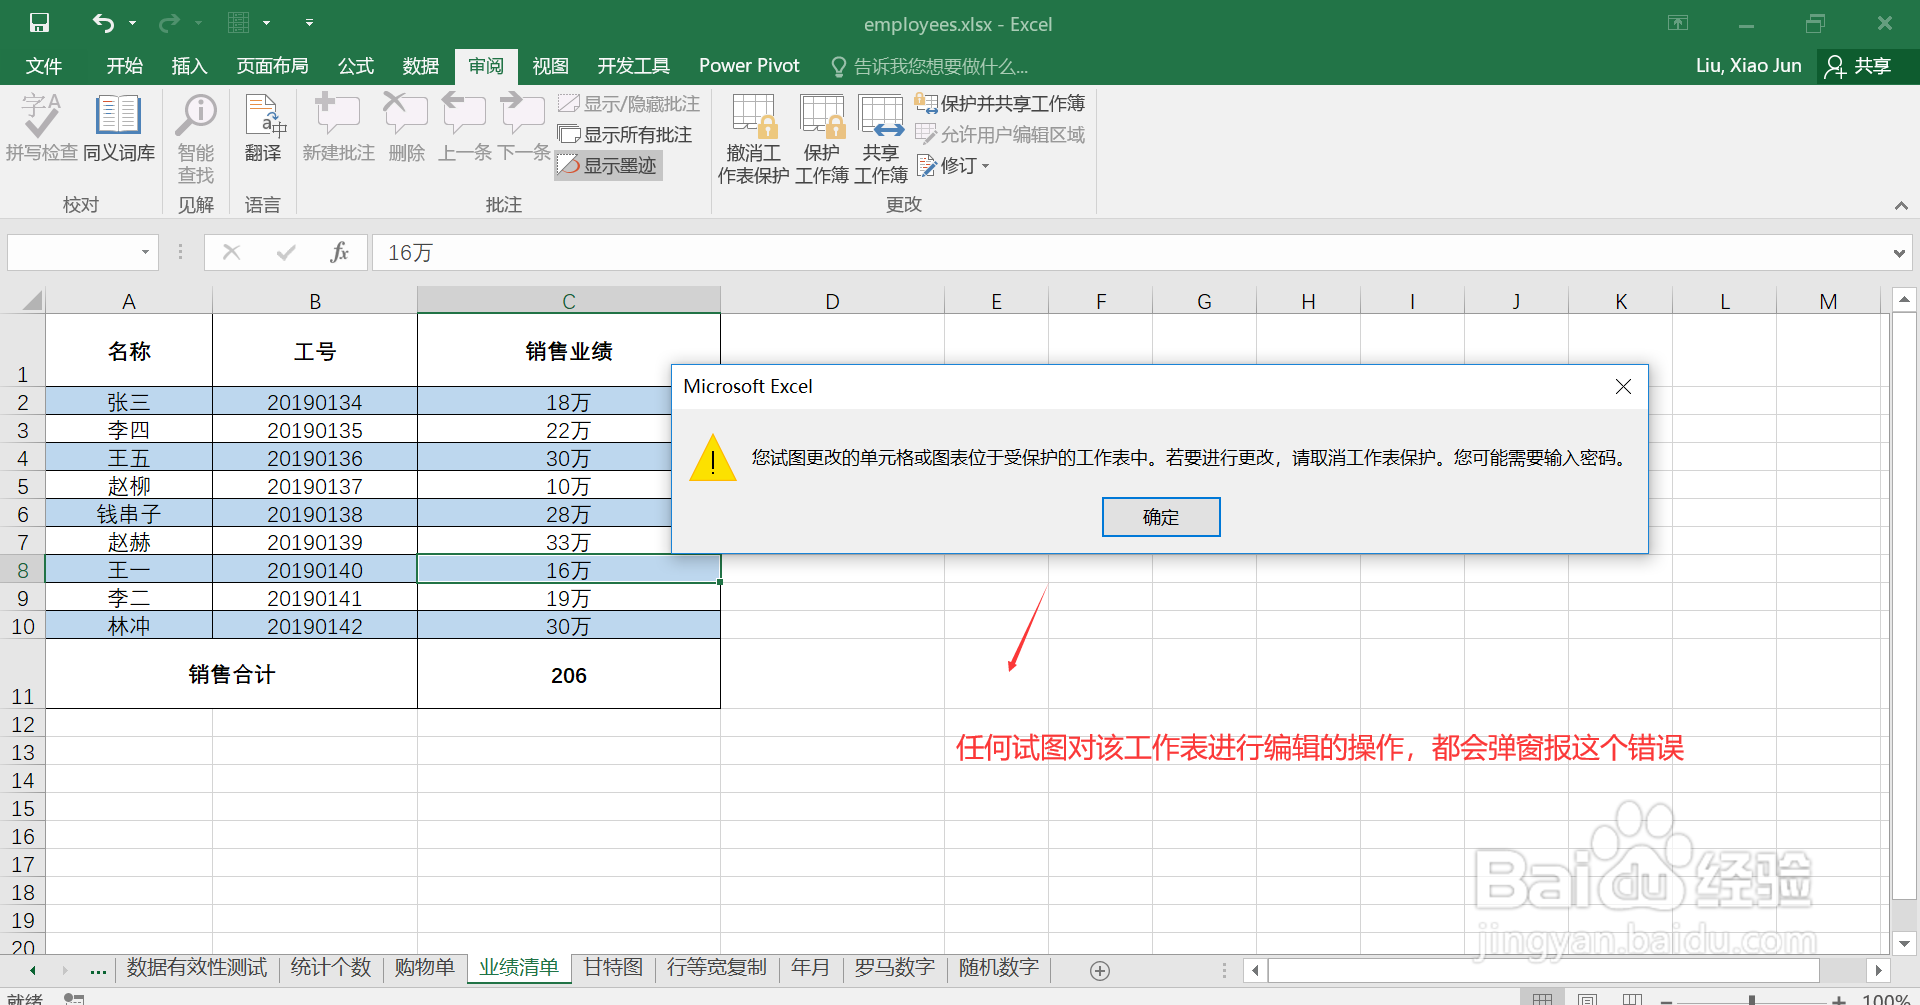Click cell with ID 20190137
Image resolution: width=1920 pixels, height=1005 pixels.
(315, 486)
